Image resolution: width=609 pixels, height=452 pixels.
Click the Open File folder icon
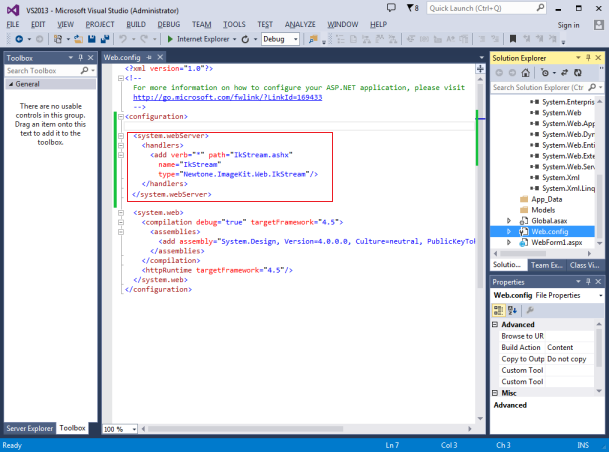78,39
